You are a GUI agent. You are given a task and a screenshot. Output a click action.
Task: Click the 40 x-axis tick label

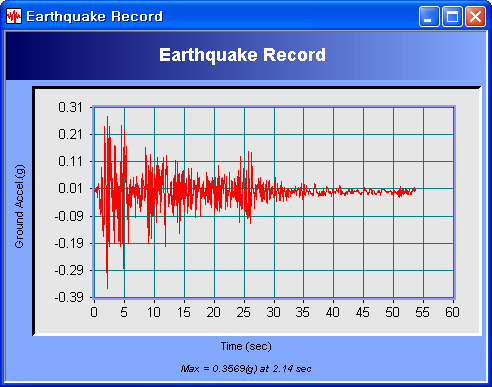333,312
